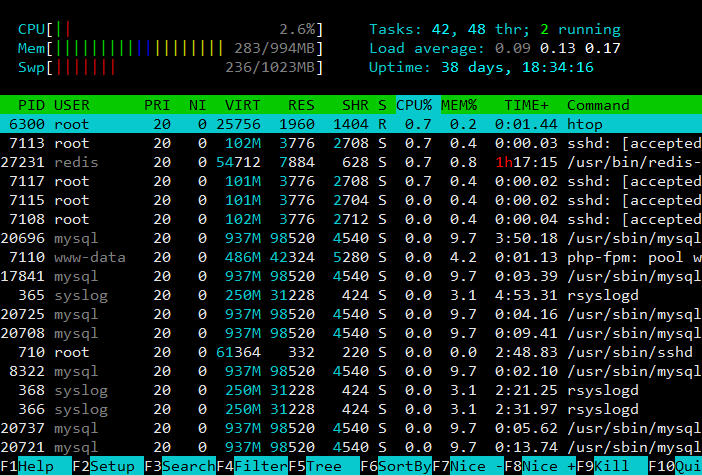Click the TIME+ column header
Viewport: 702px width, 476px height.
pyautogui.click(x=526, y=105)
